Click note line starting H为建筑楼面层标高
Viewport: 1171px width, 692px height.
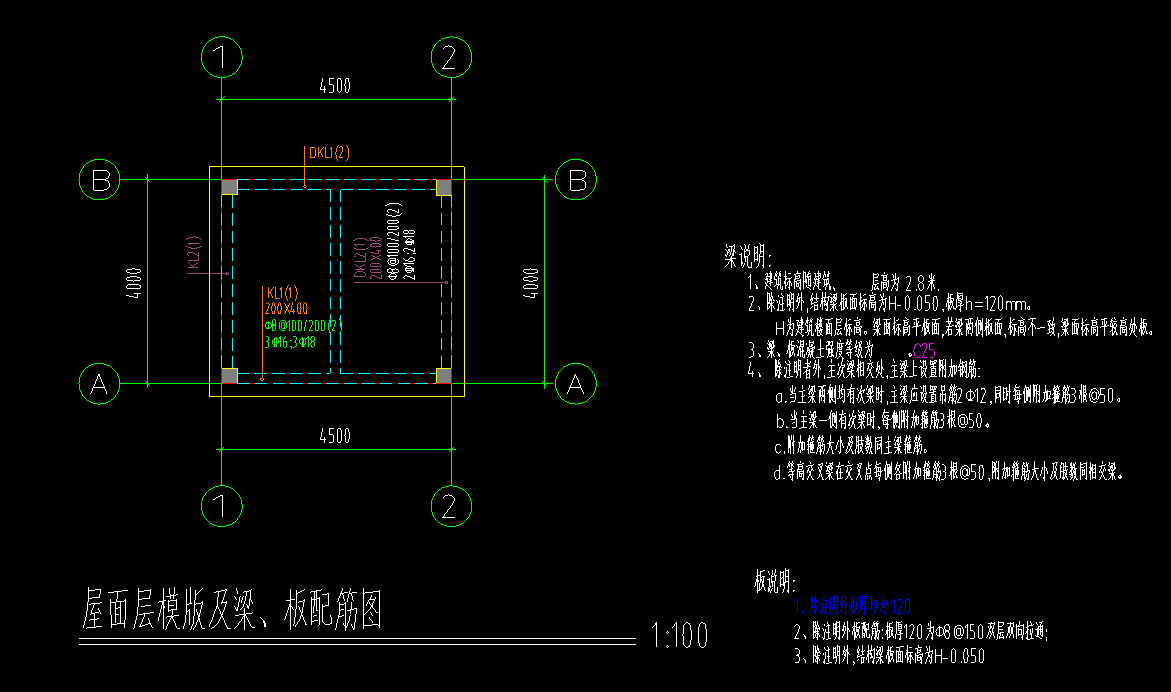coord(965,327)
